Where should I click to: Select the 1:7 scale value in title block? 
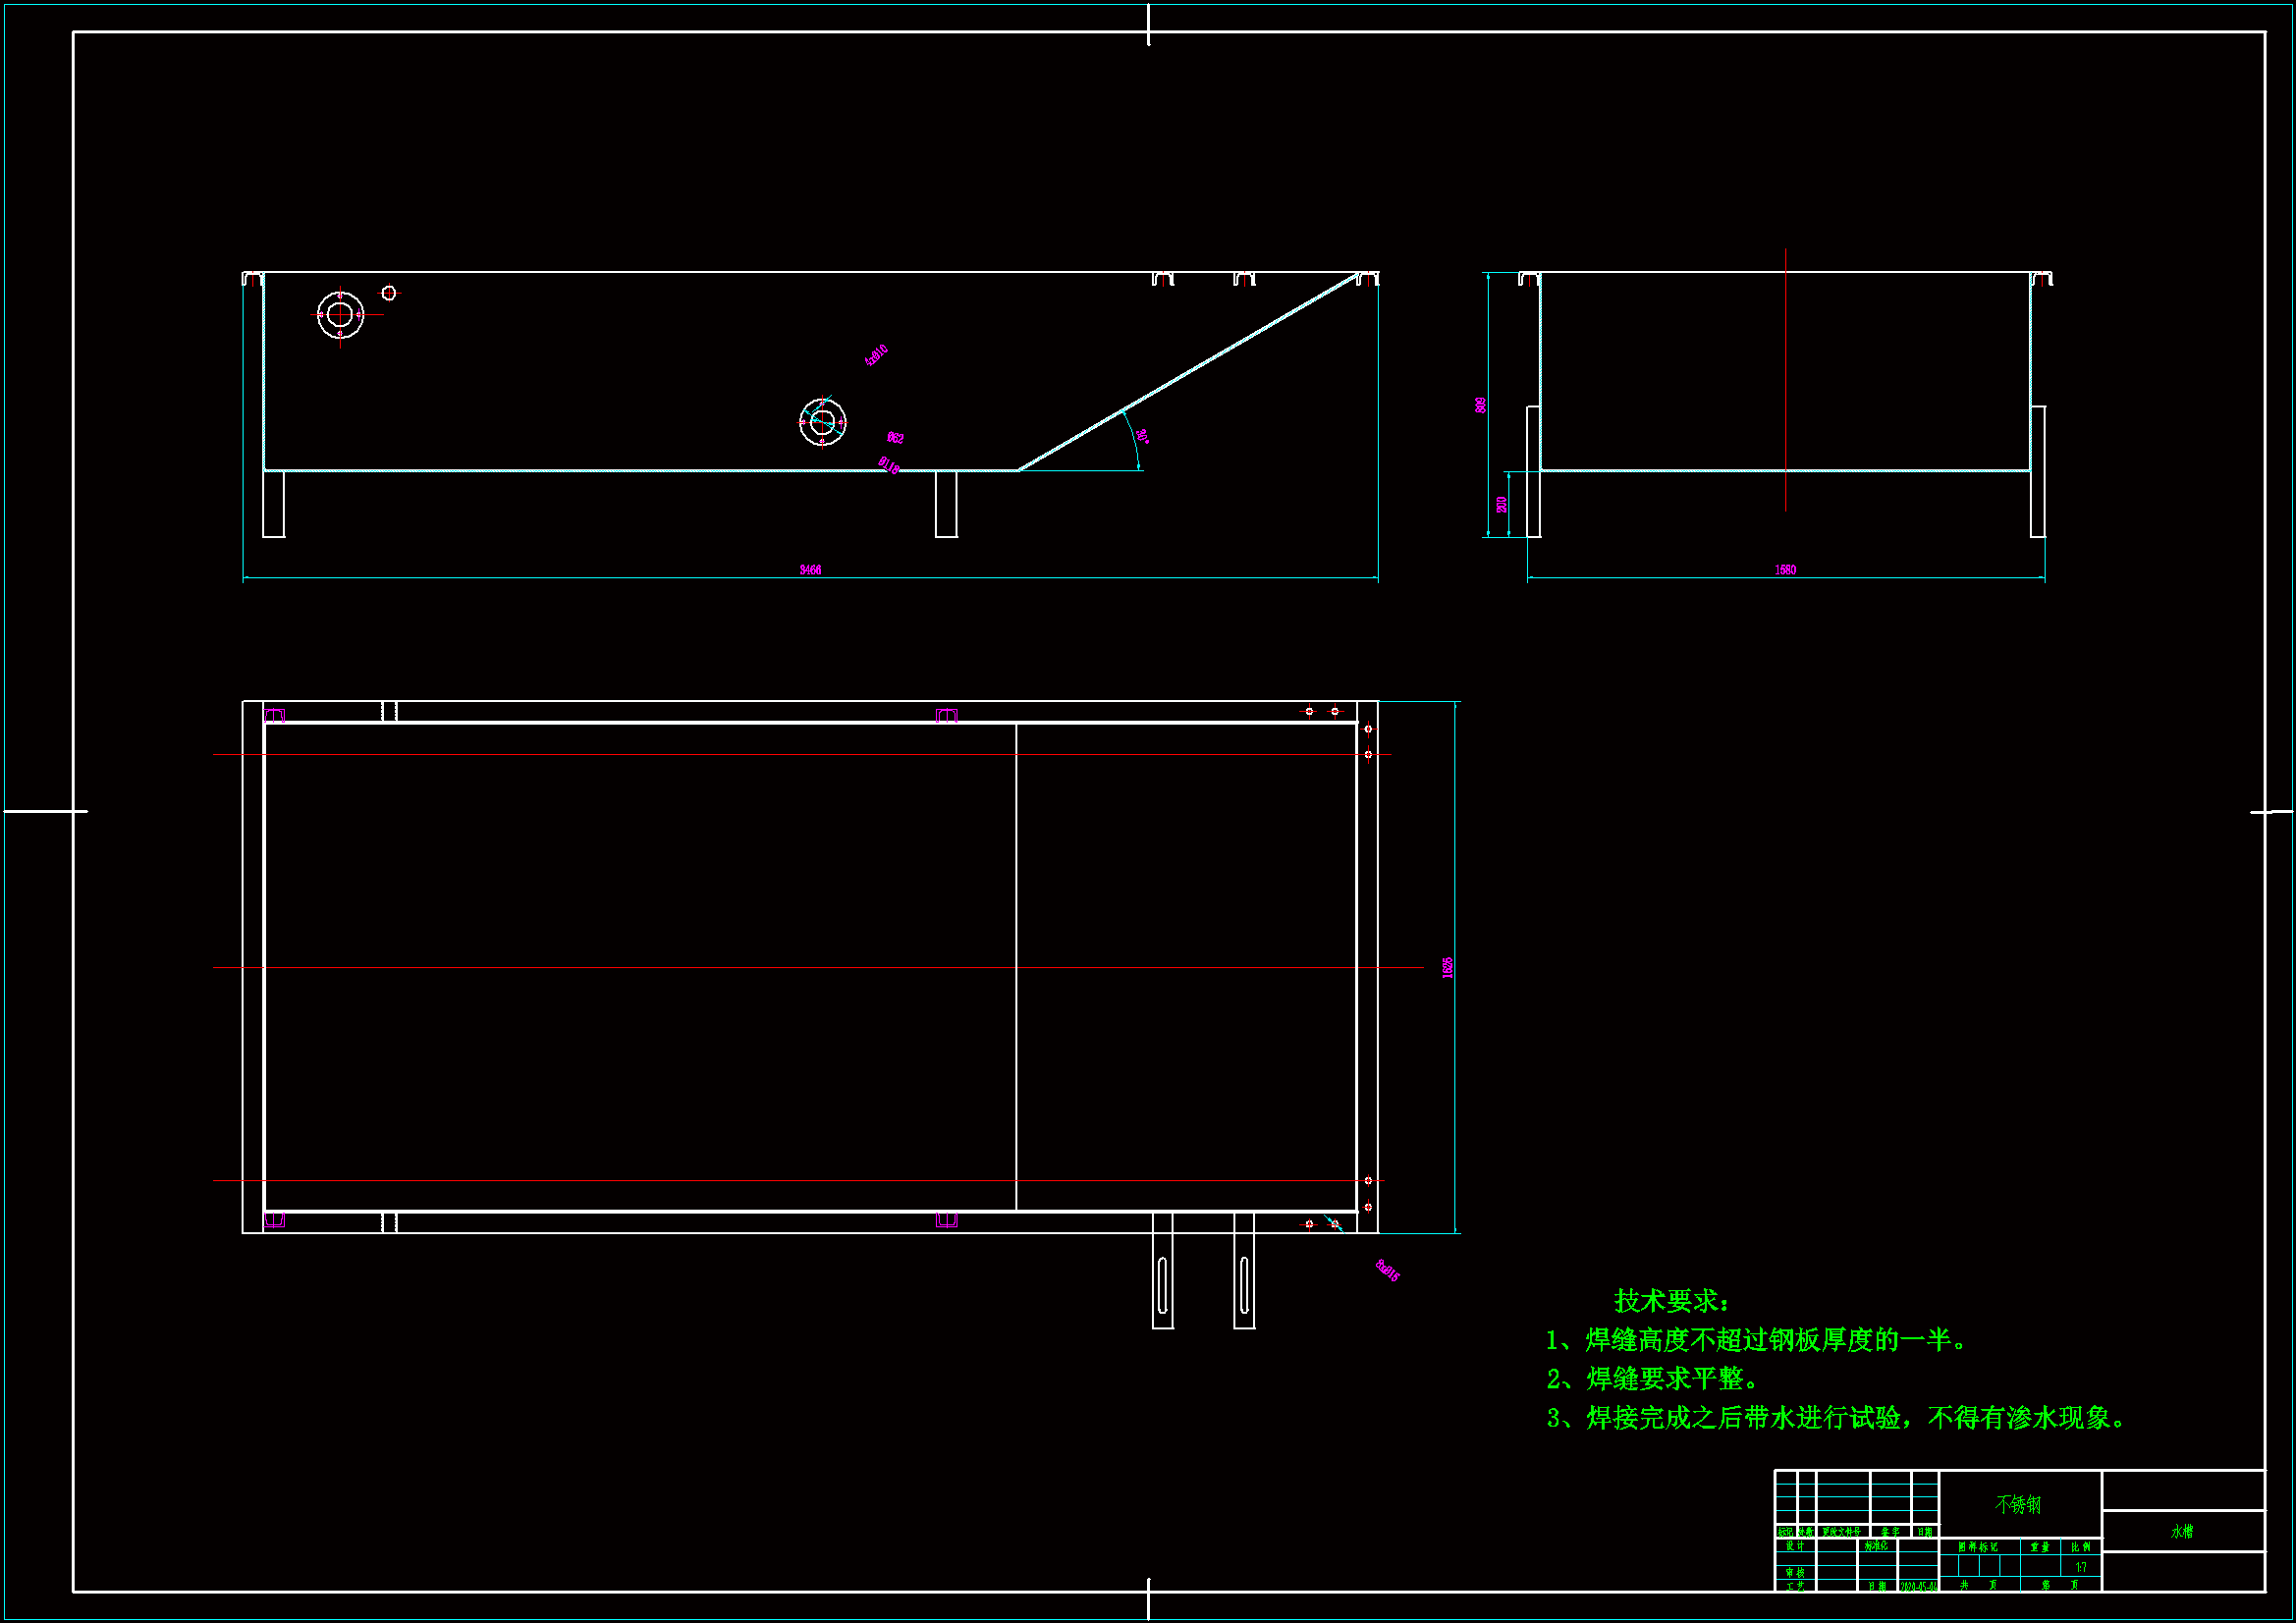tap(2081, 1567)
